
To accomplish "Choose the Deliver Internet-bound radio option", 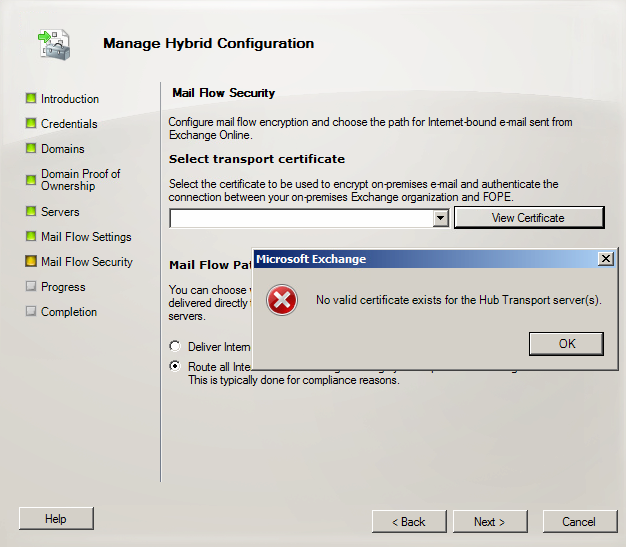I will (x=175, y=346).
